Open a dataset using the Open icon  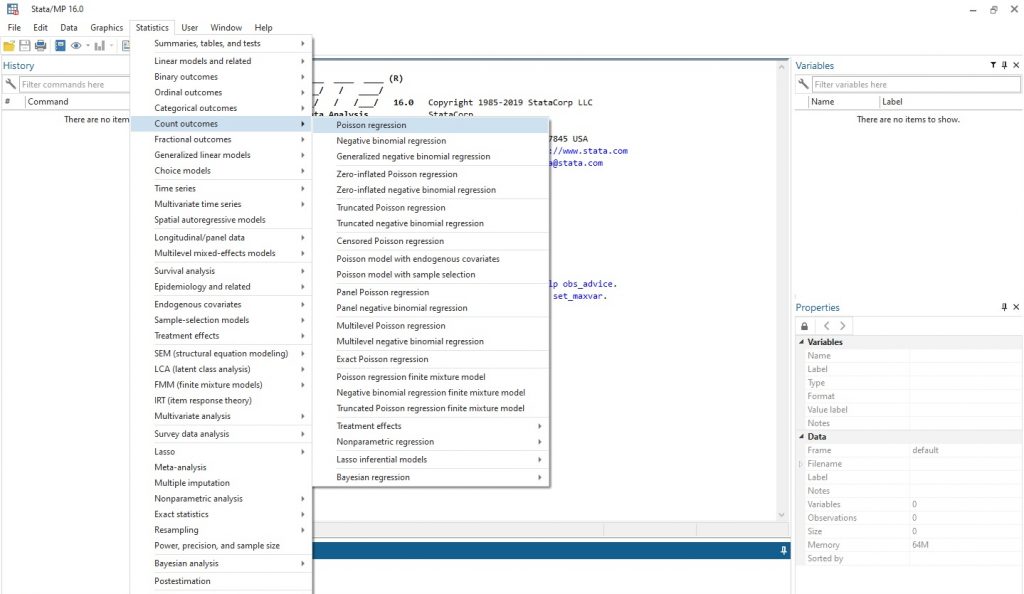pyautogui.click(x=9, y=44)
